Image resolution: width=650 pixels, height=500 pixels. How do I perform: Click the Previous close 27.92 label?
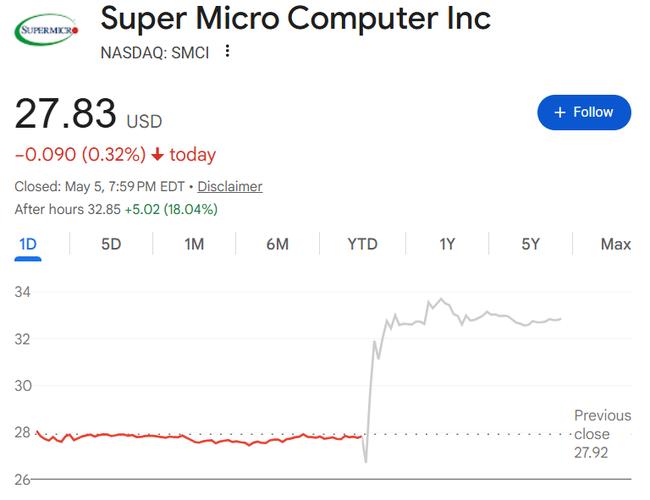click(x=602, y=434)
